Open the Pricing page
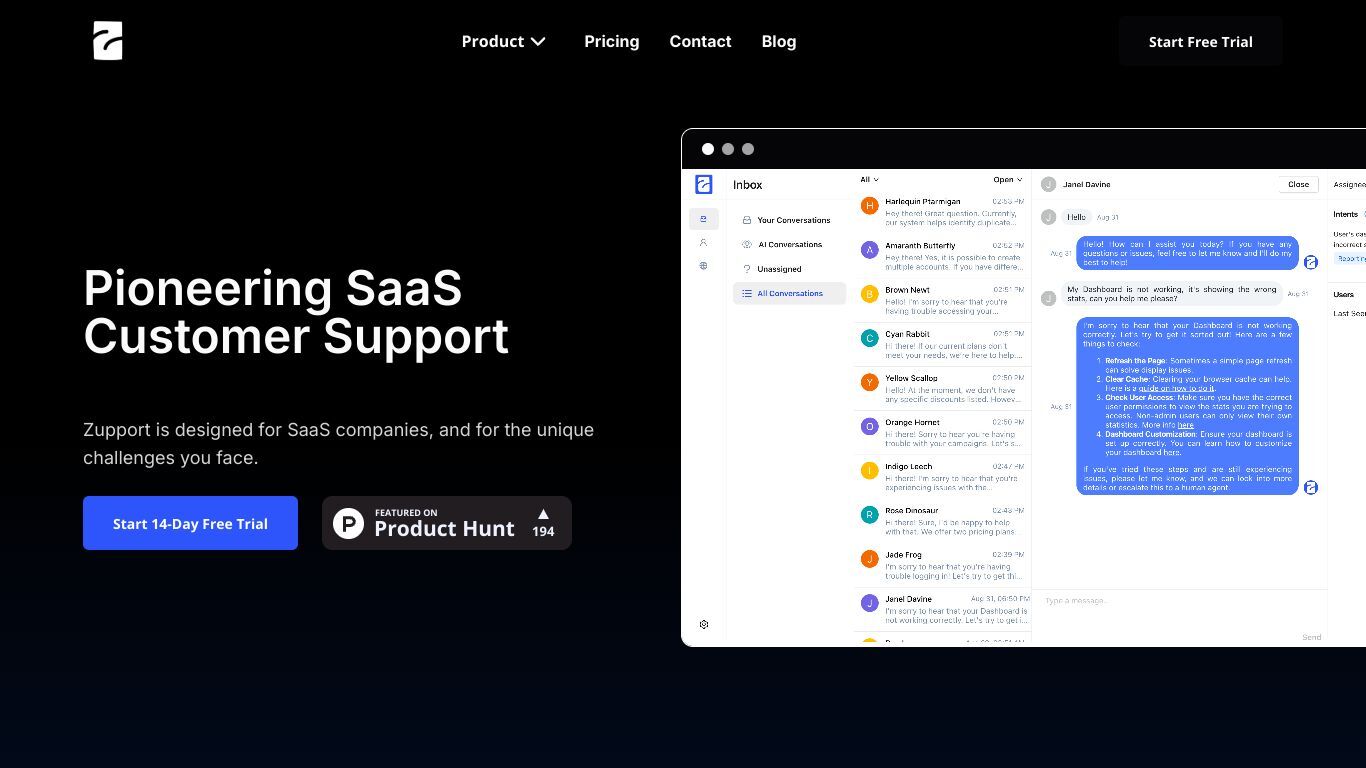Screen dimensions: 1366x768 coord(611,42)
